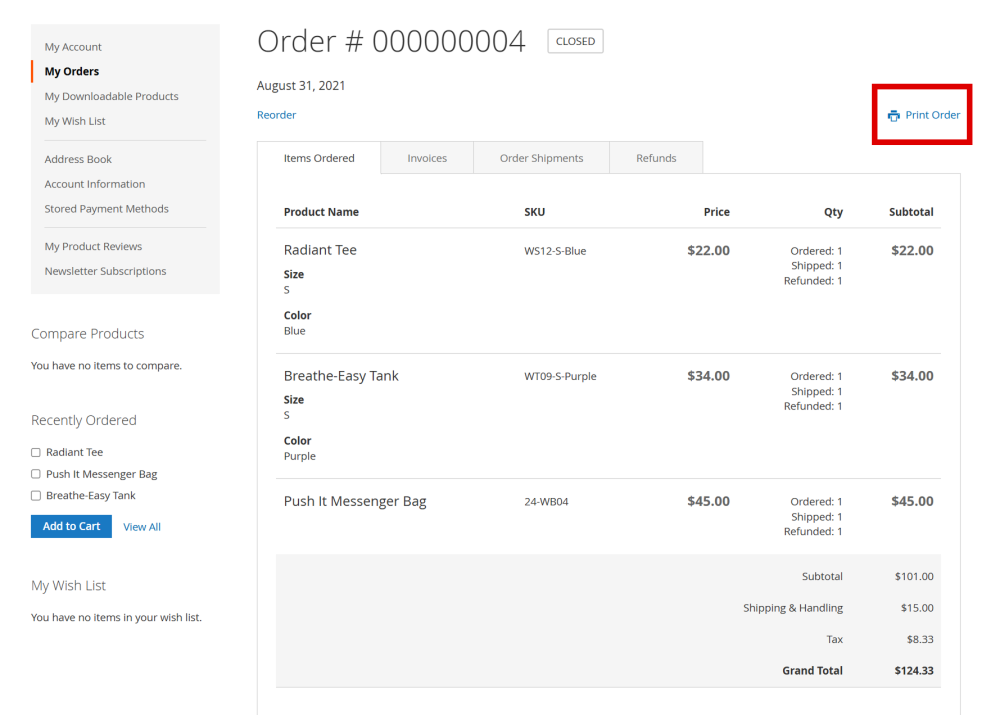1000x715 pixels.
Task: Click the Add to Cart button
Action: [71, 526]
